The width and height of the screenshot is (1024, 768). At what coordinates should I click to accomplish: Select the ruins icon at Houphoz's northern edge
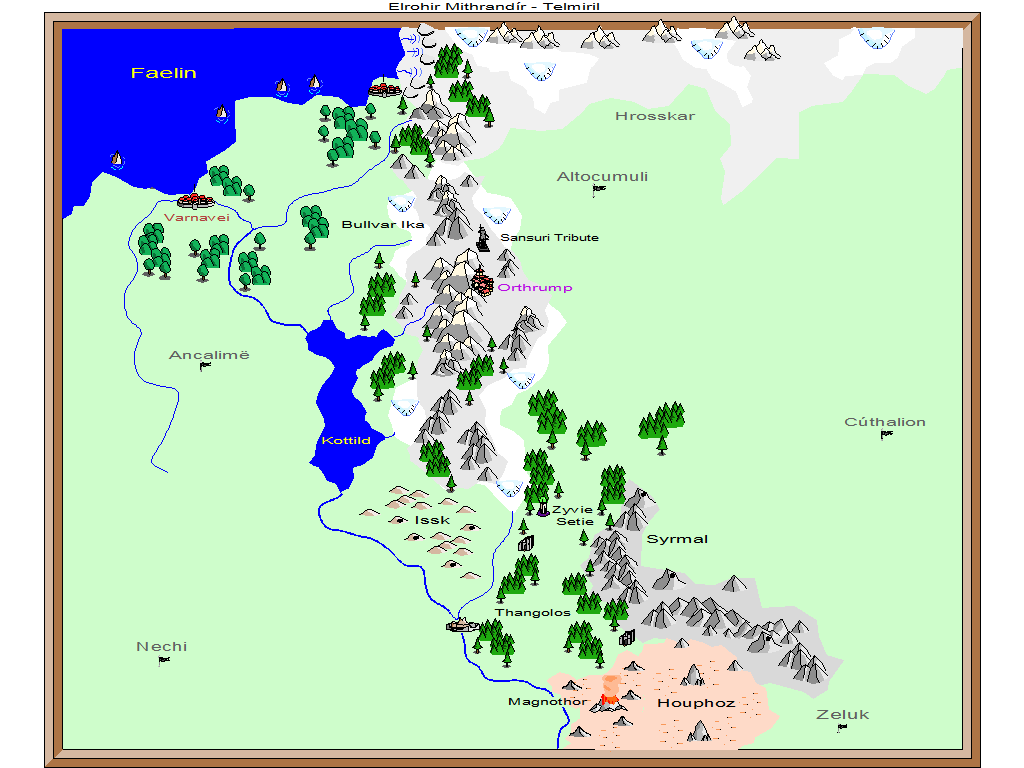pos(627,637)
